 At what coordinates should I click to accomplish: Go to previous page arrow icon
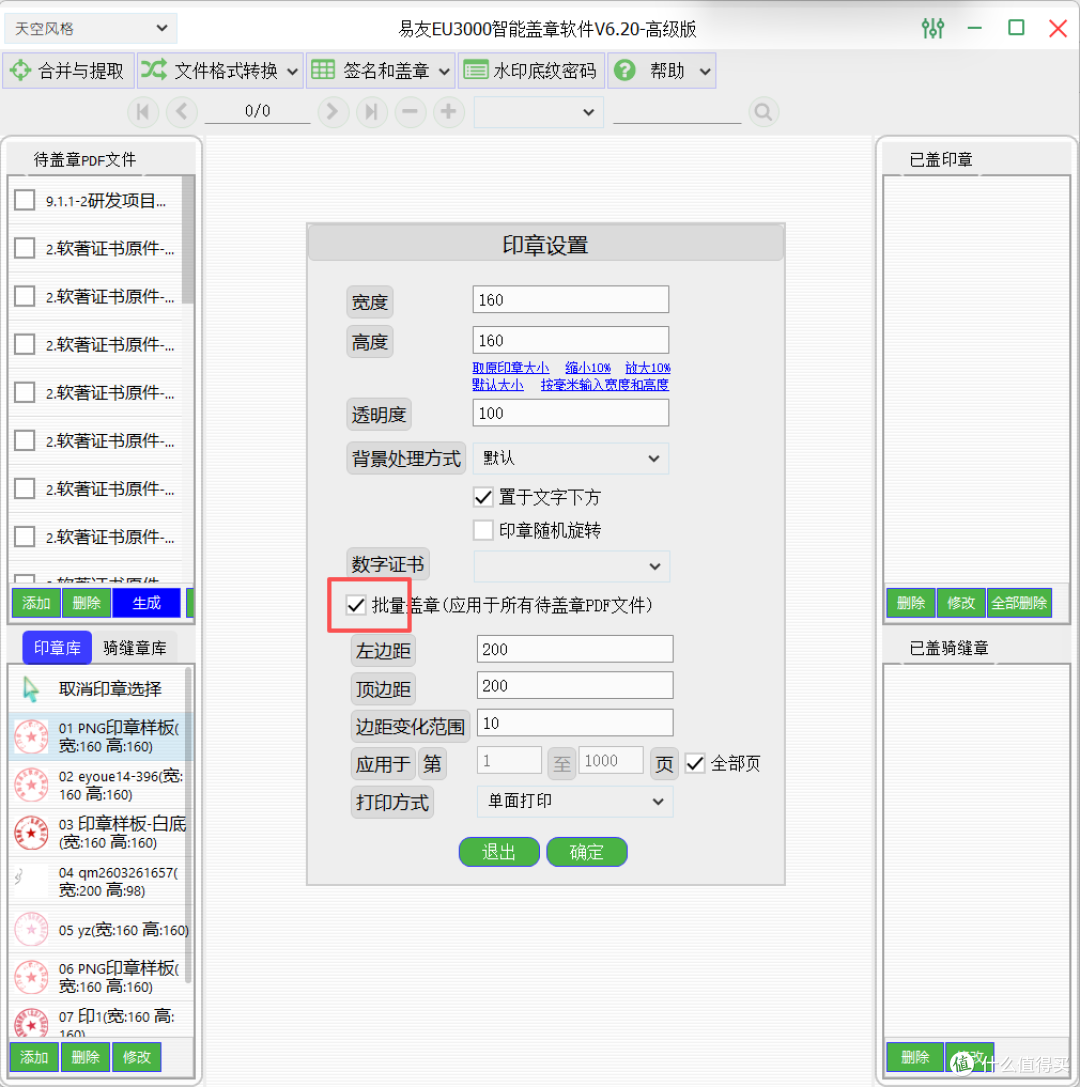[x=182, y=112]
